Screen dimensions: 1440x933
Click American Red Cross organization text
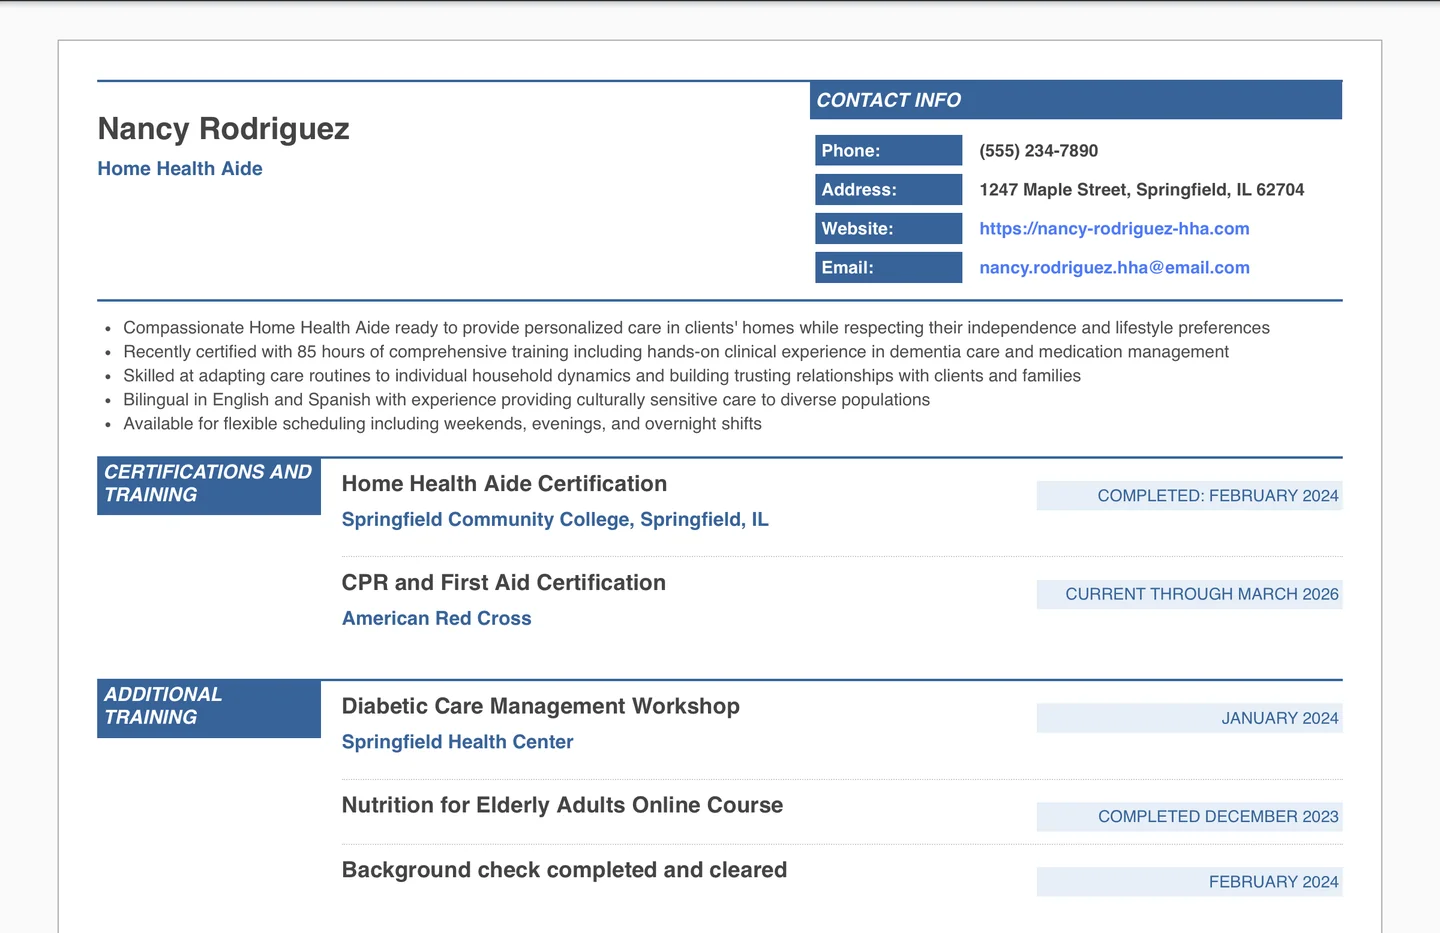(x=436, y=619)
